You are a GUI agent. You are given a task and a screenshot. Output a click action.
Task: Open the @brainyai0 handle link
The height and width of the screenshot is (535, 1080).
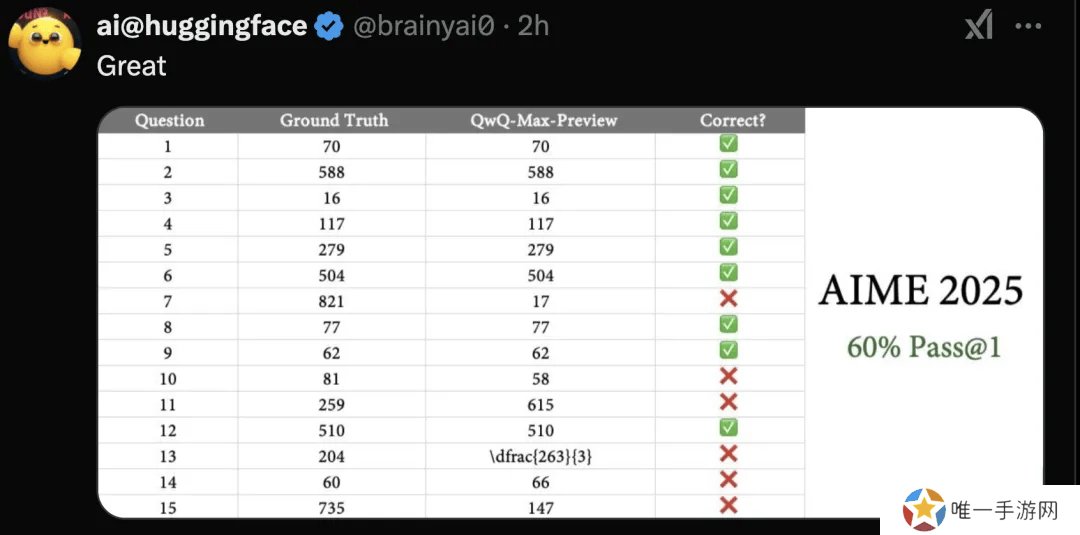[424, 26]
